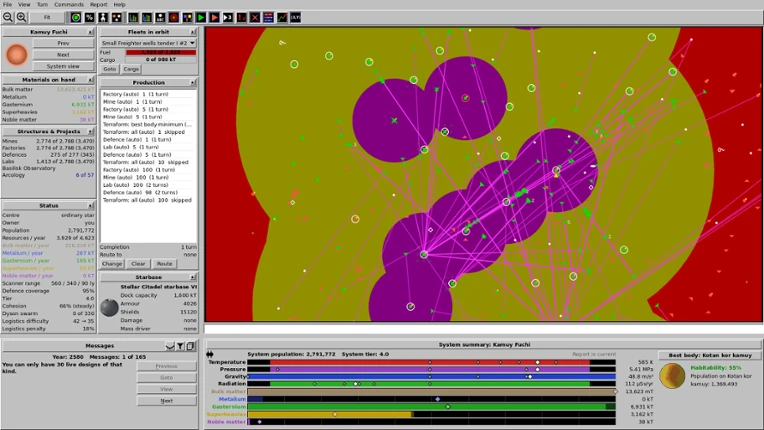Click the production Clear button

(138, 263)
